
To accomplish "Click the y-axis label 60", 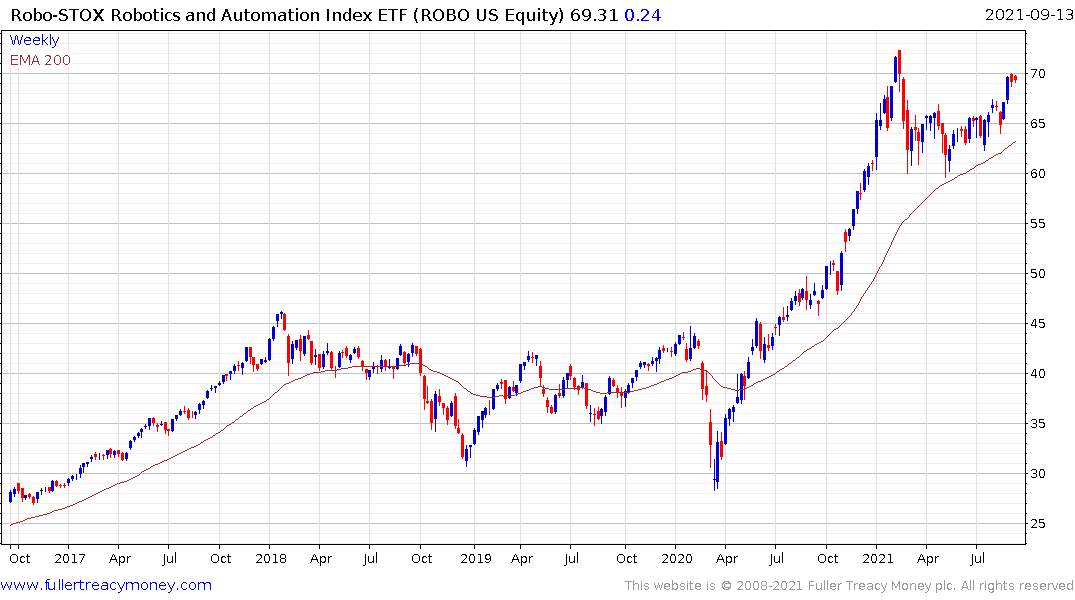I will click(1038, 174).
